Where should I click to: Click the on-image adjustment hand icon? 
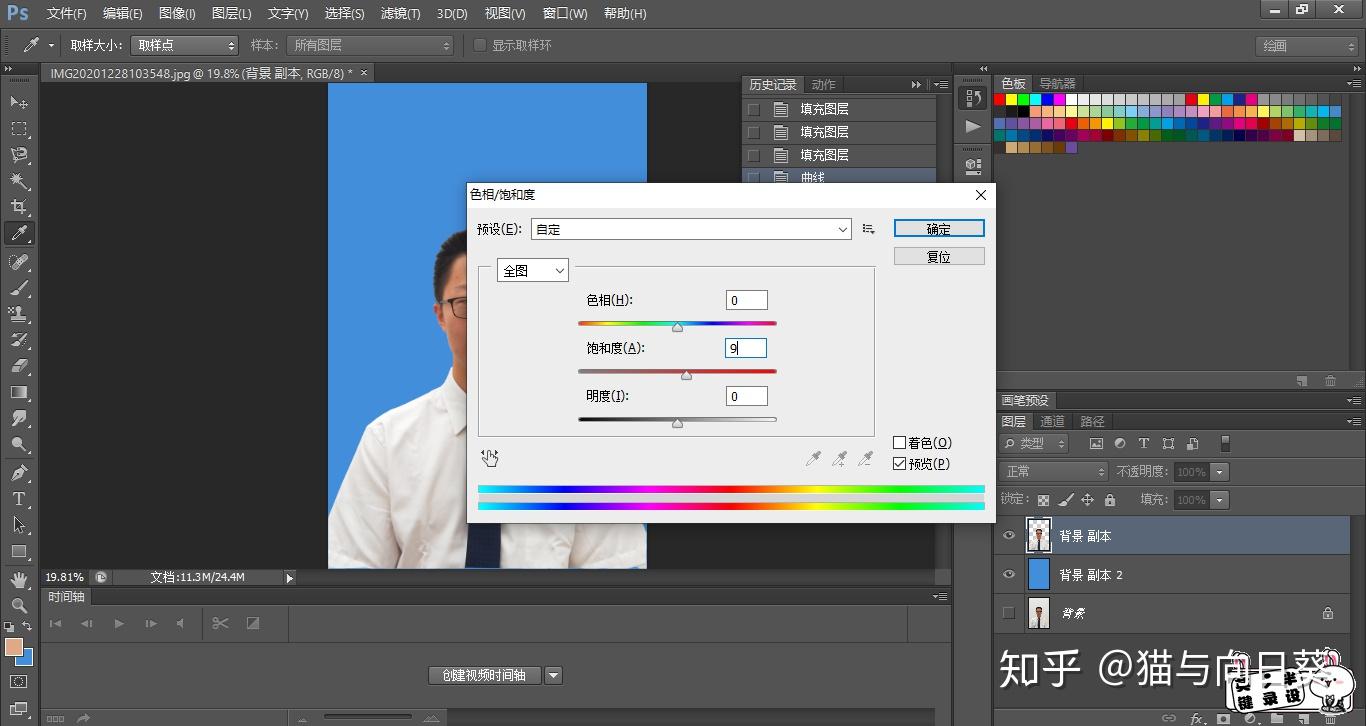click(489, 458)
